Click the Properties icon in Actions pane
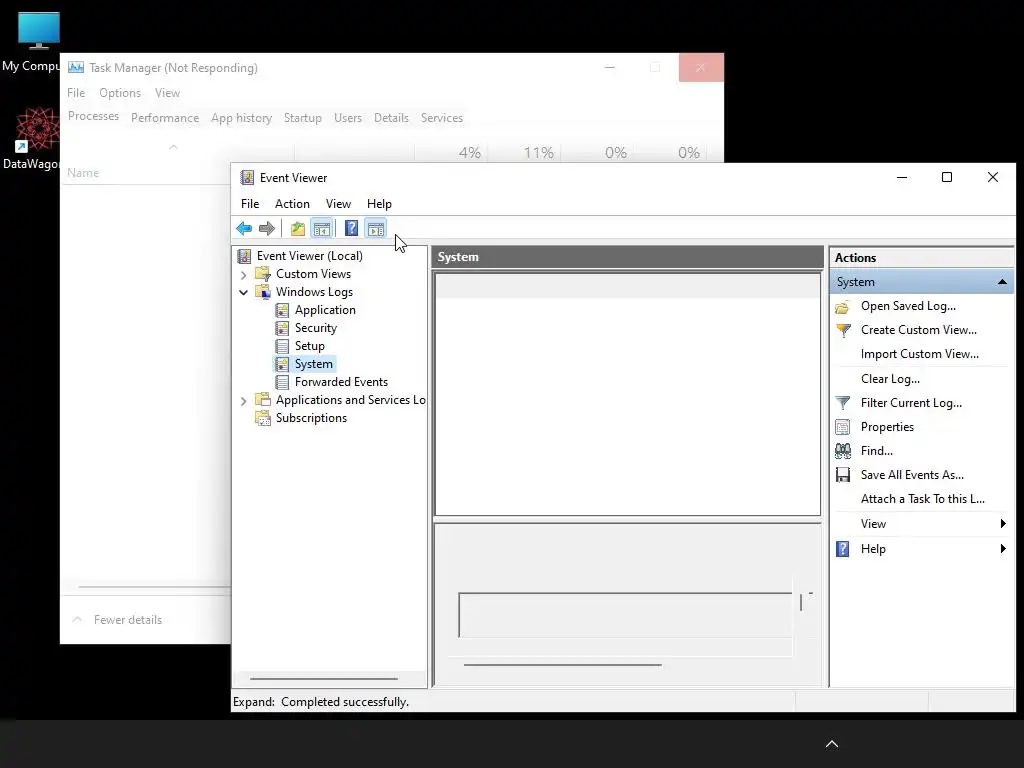The height and width of the screenshot is (768, 1024). (842, 427)
